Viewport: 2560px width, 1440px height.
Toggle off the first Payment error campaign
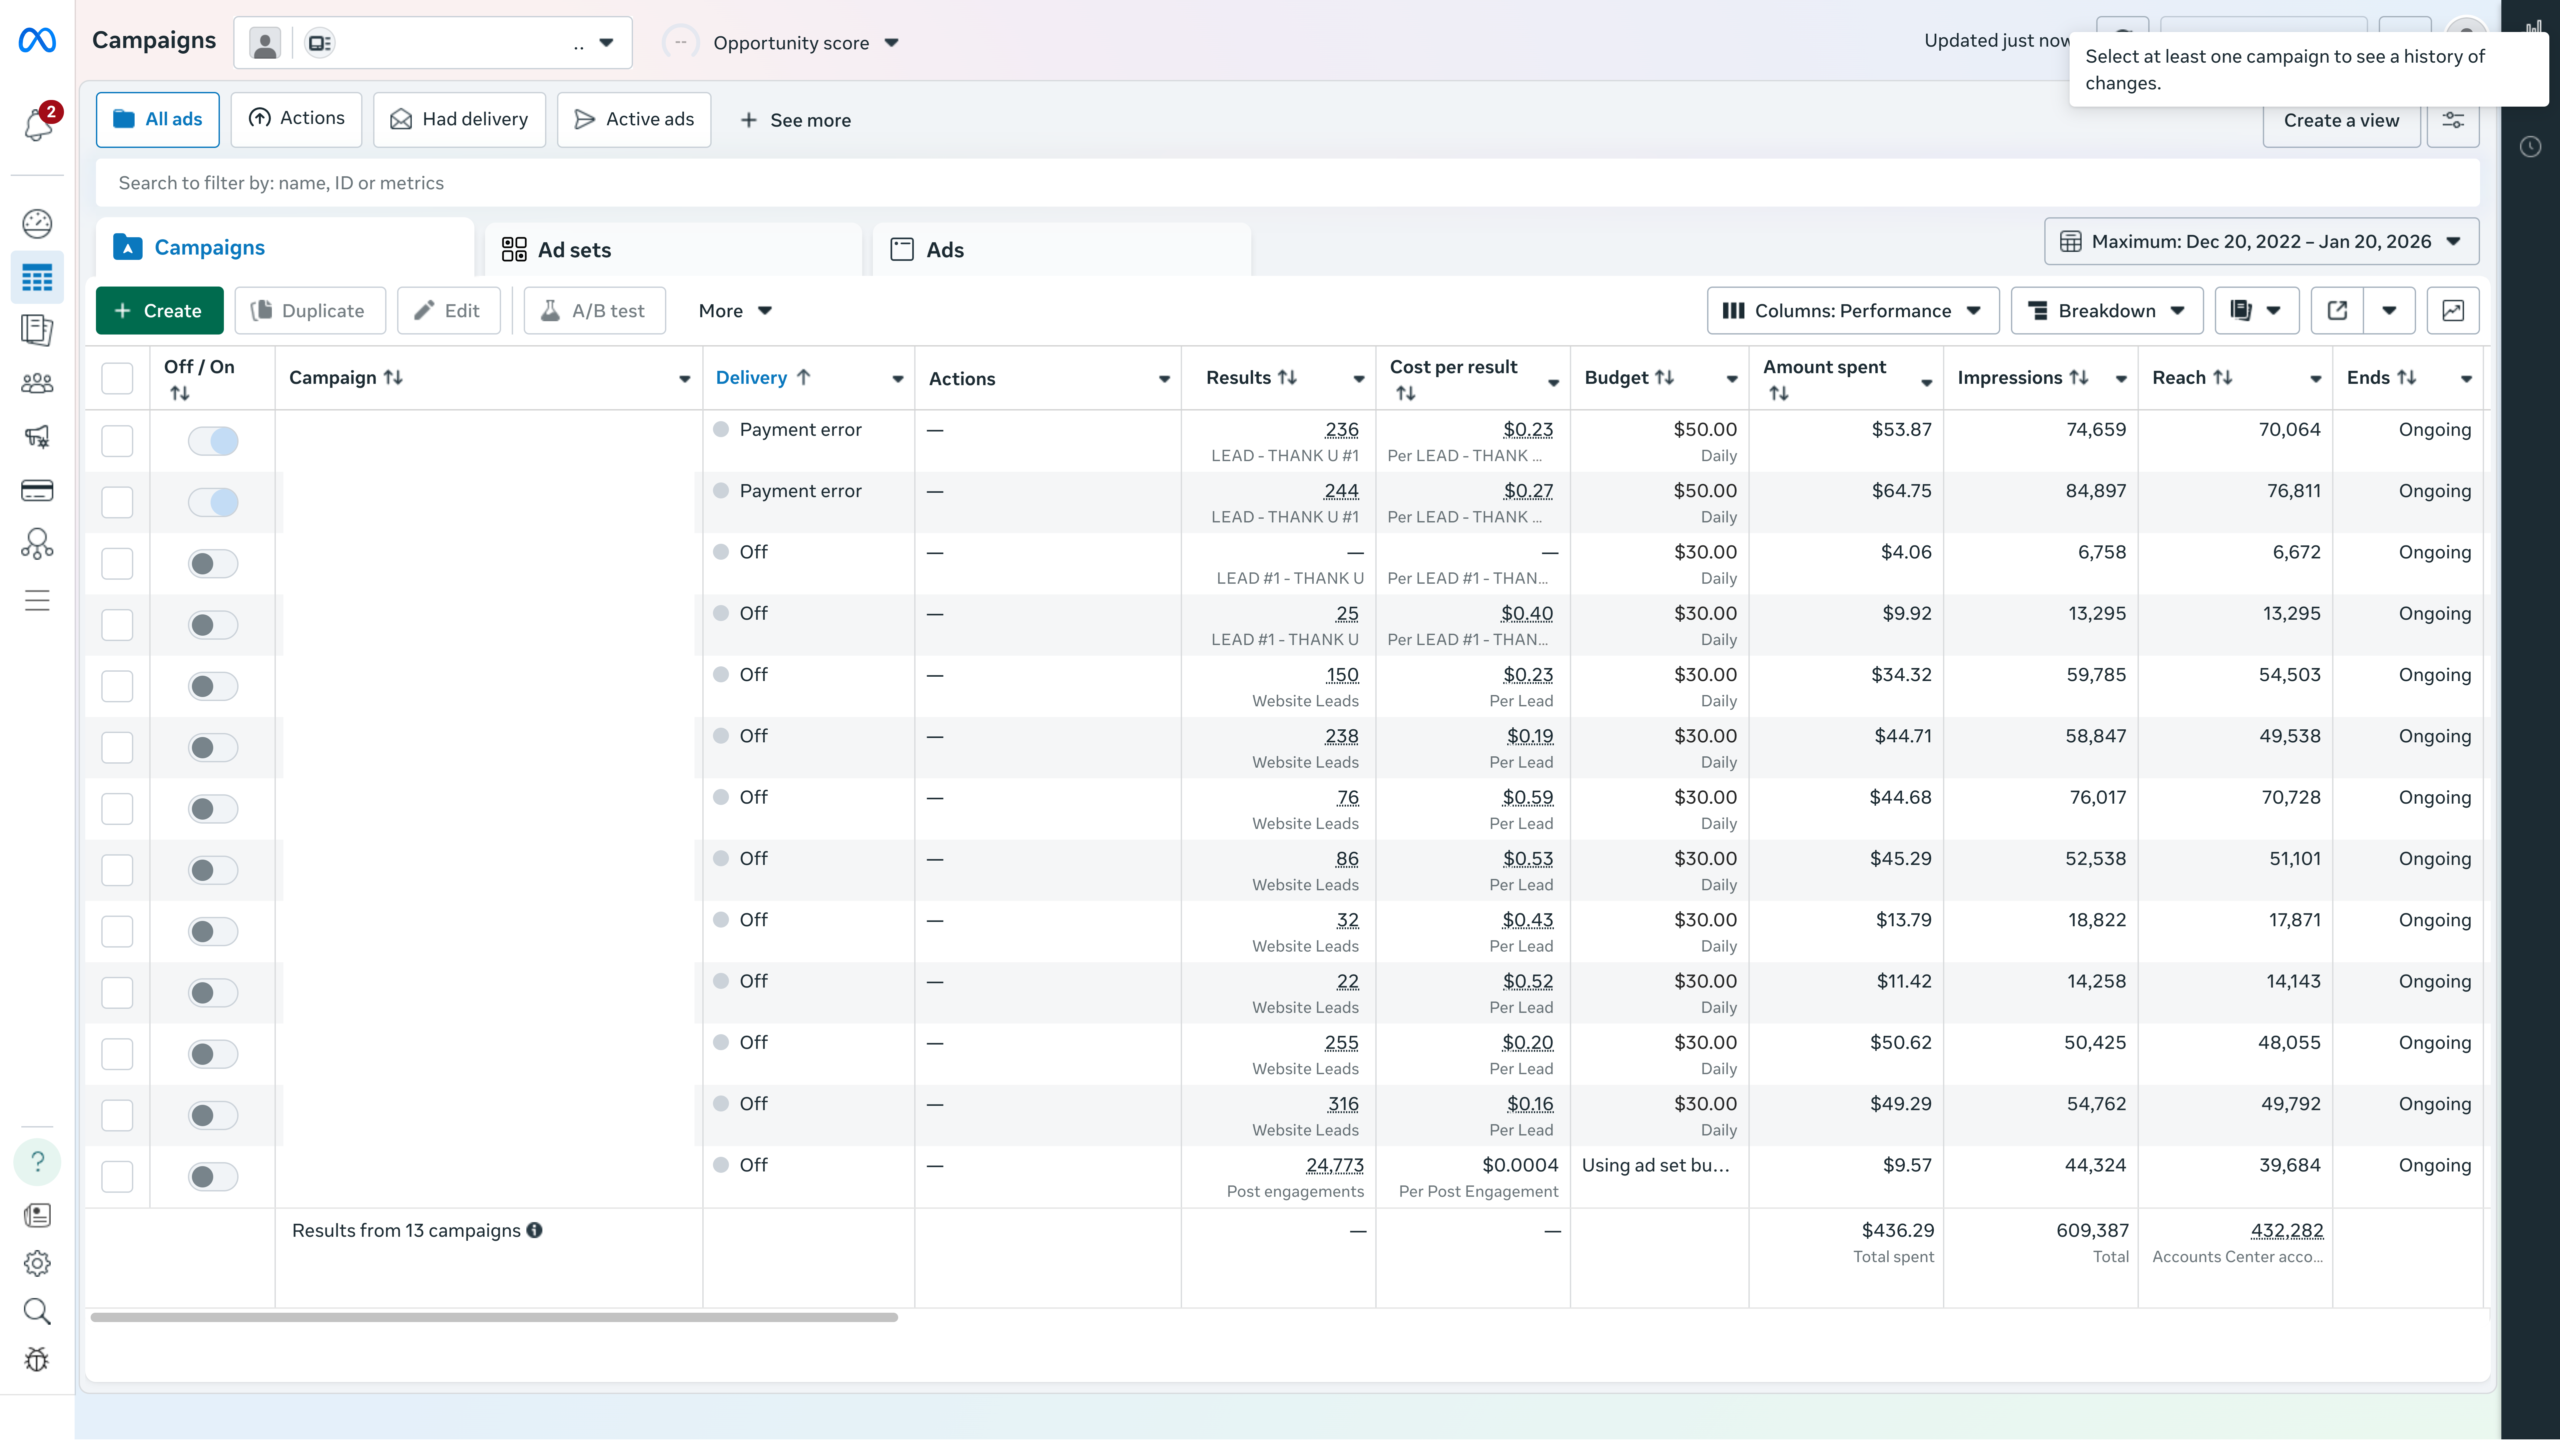click(213, 441)
